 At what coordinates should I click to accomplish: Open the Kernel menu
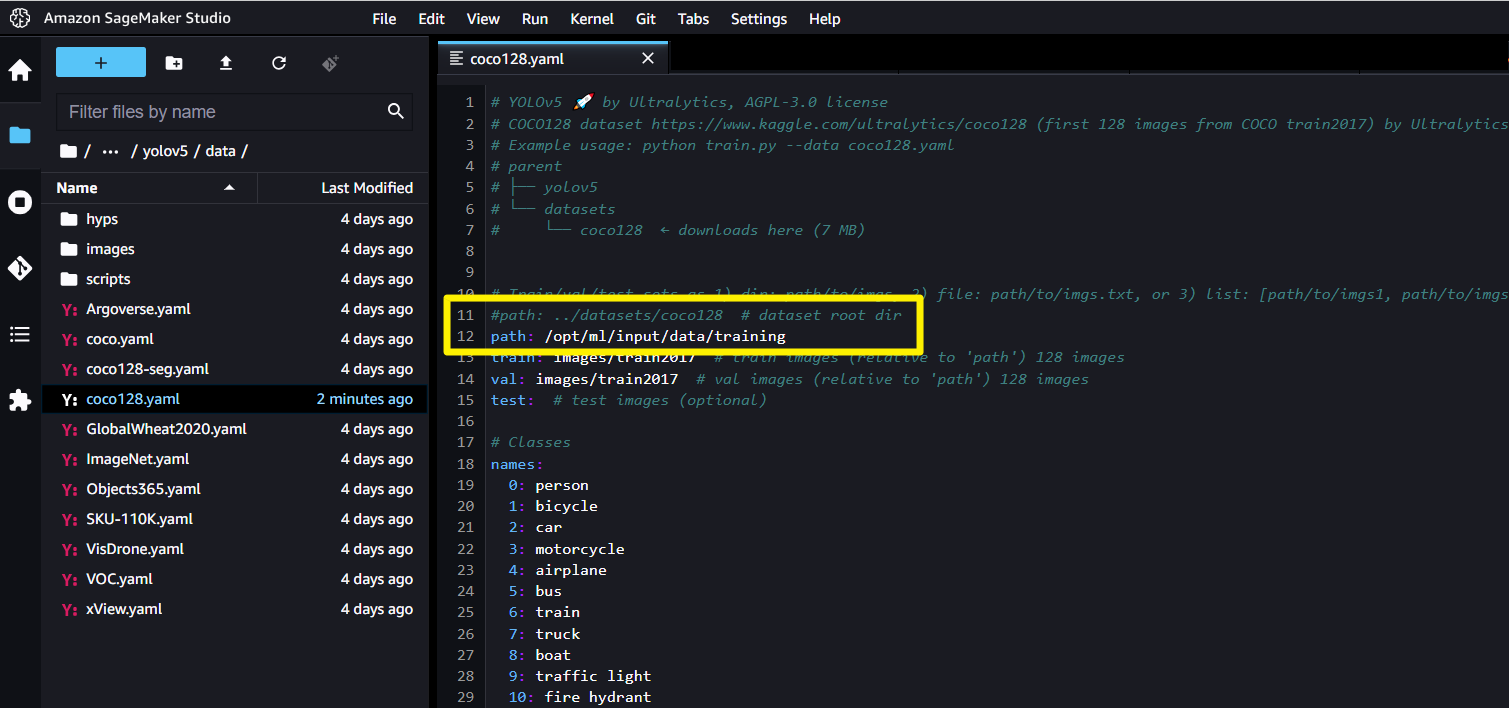click(592, 19)
